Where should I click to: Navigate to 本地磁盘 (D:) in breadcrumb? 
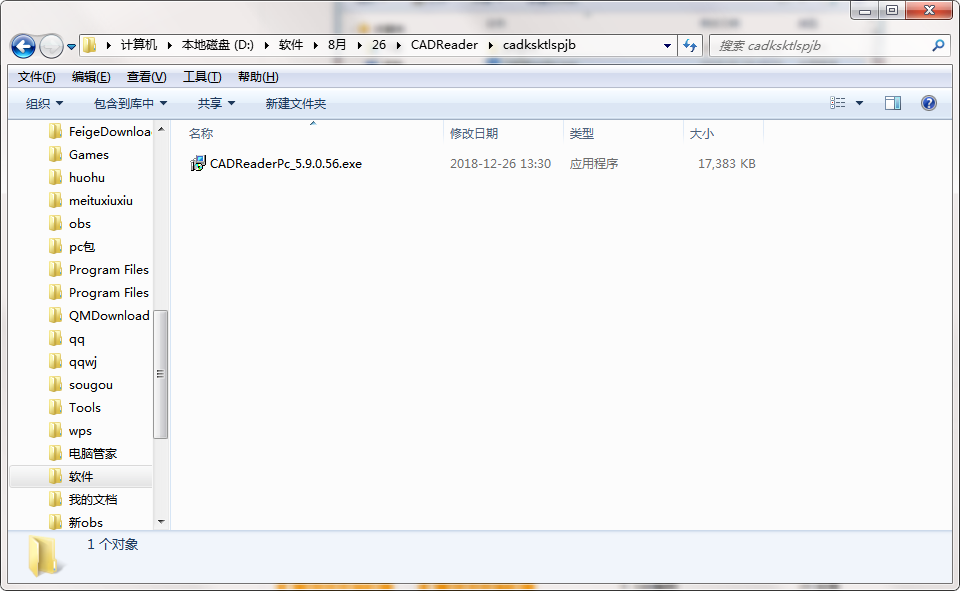click(x=217, y=45)
